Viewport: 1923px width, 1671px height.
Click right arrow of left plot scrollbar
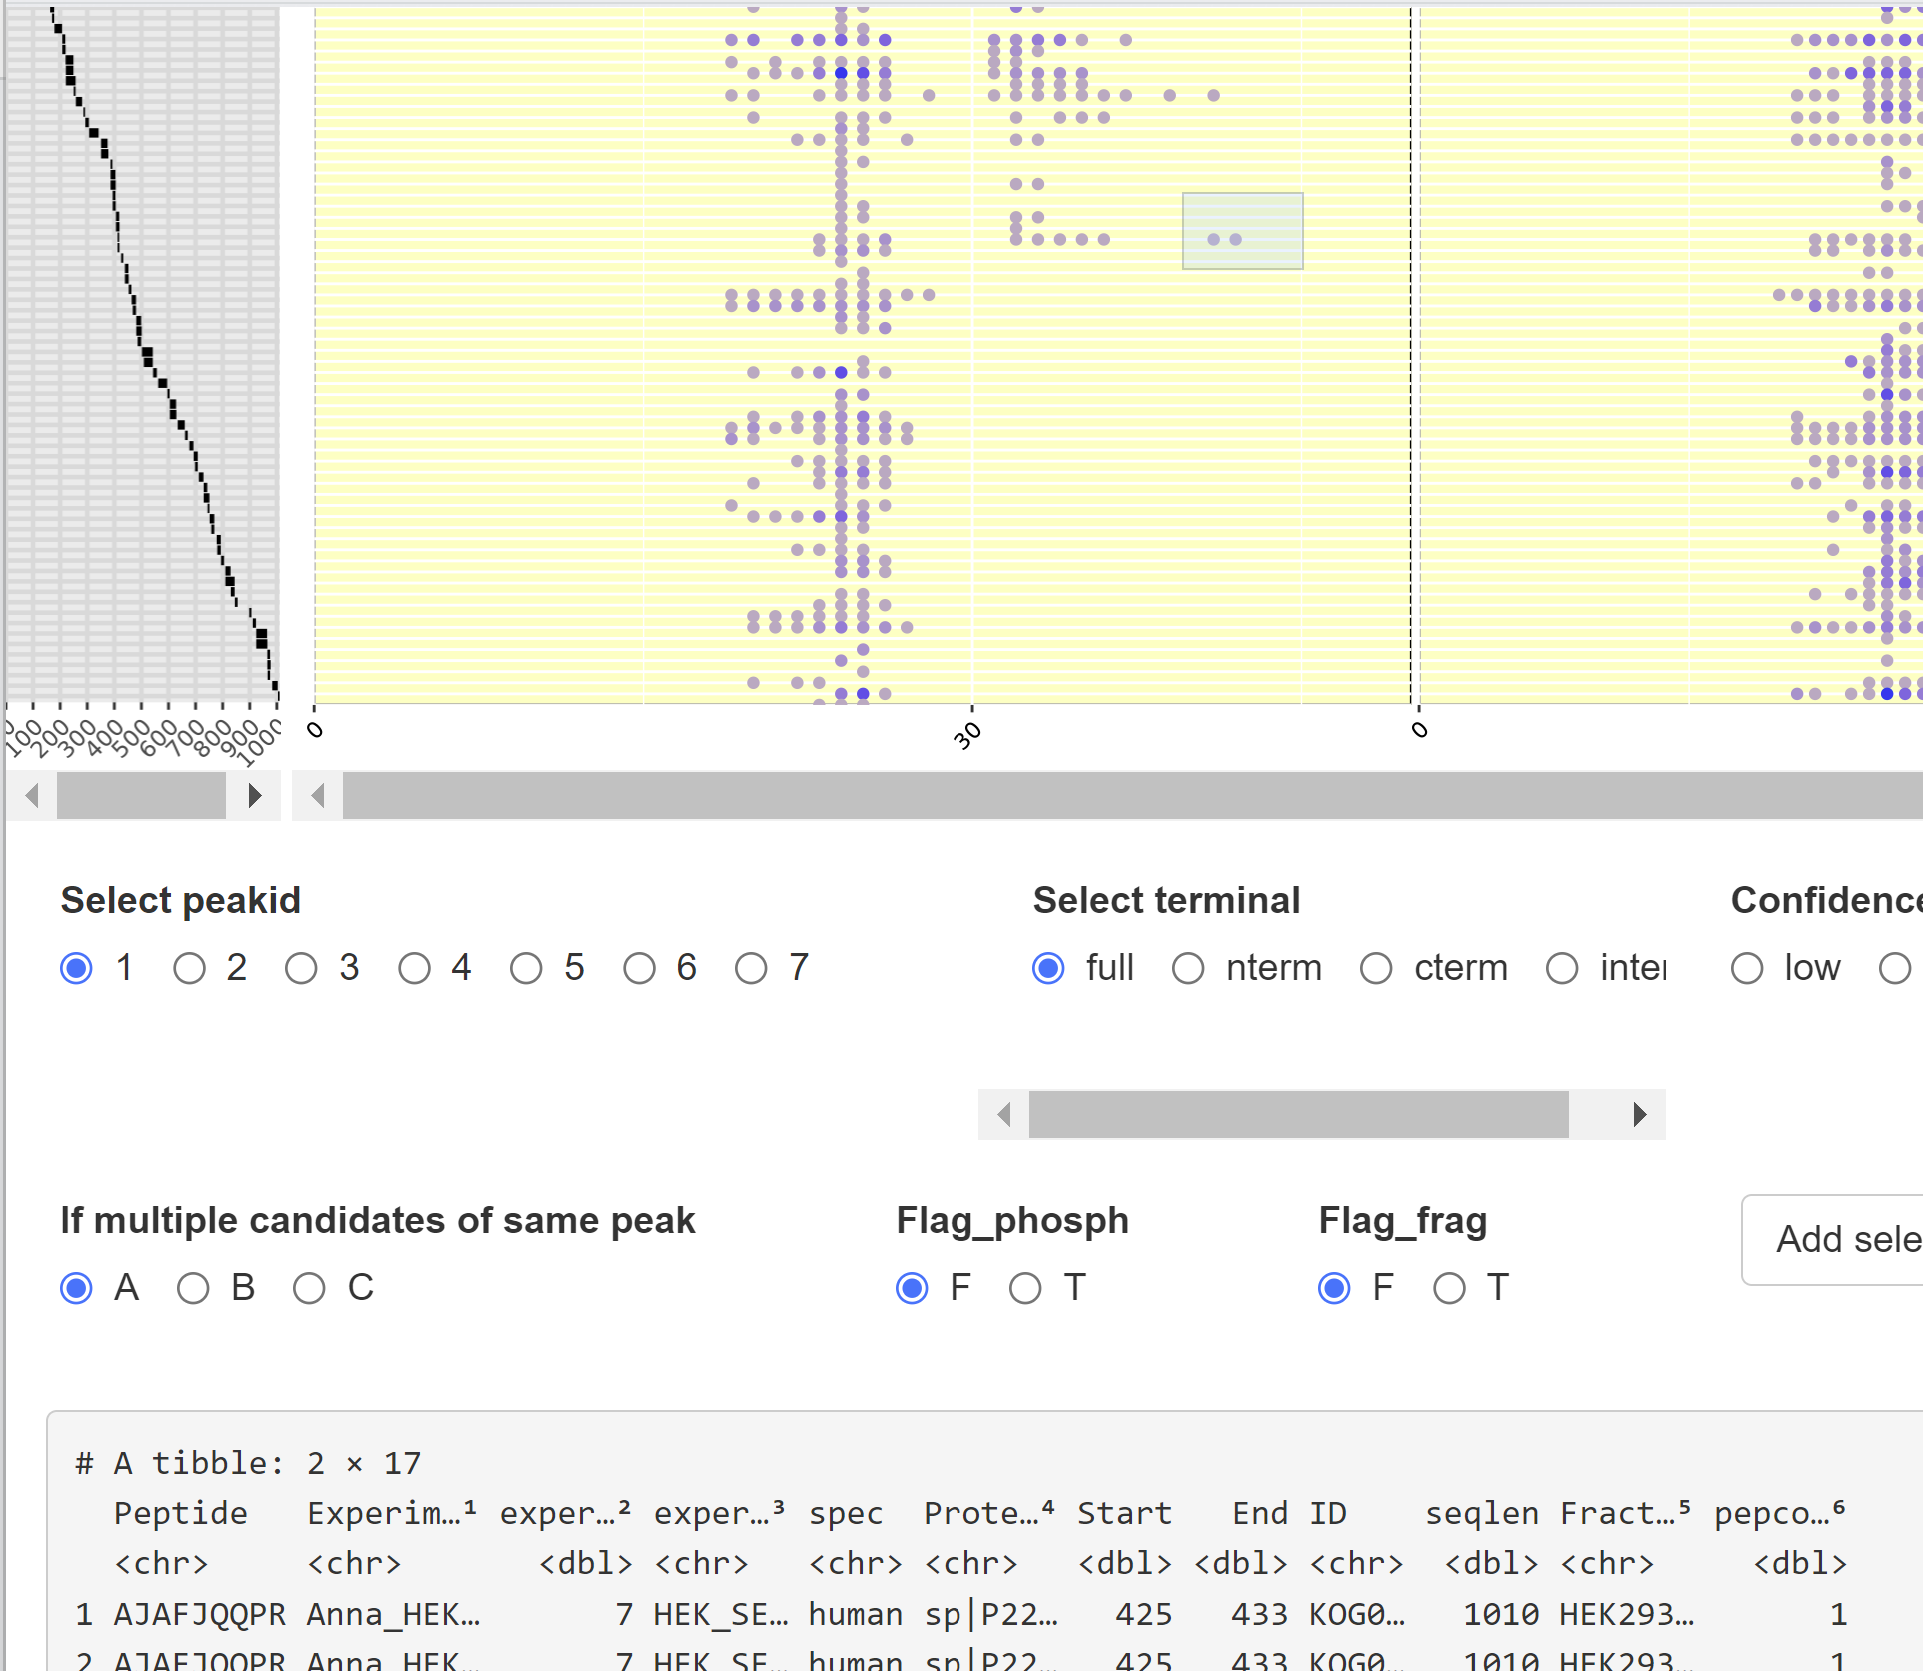[254, 796]
